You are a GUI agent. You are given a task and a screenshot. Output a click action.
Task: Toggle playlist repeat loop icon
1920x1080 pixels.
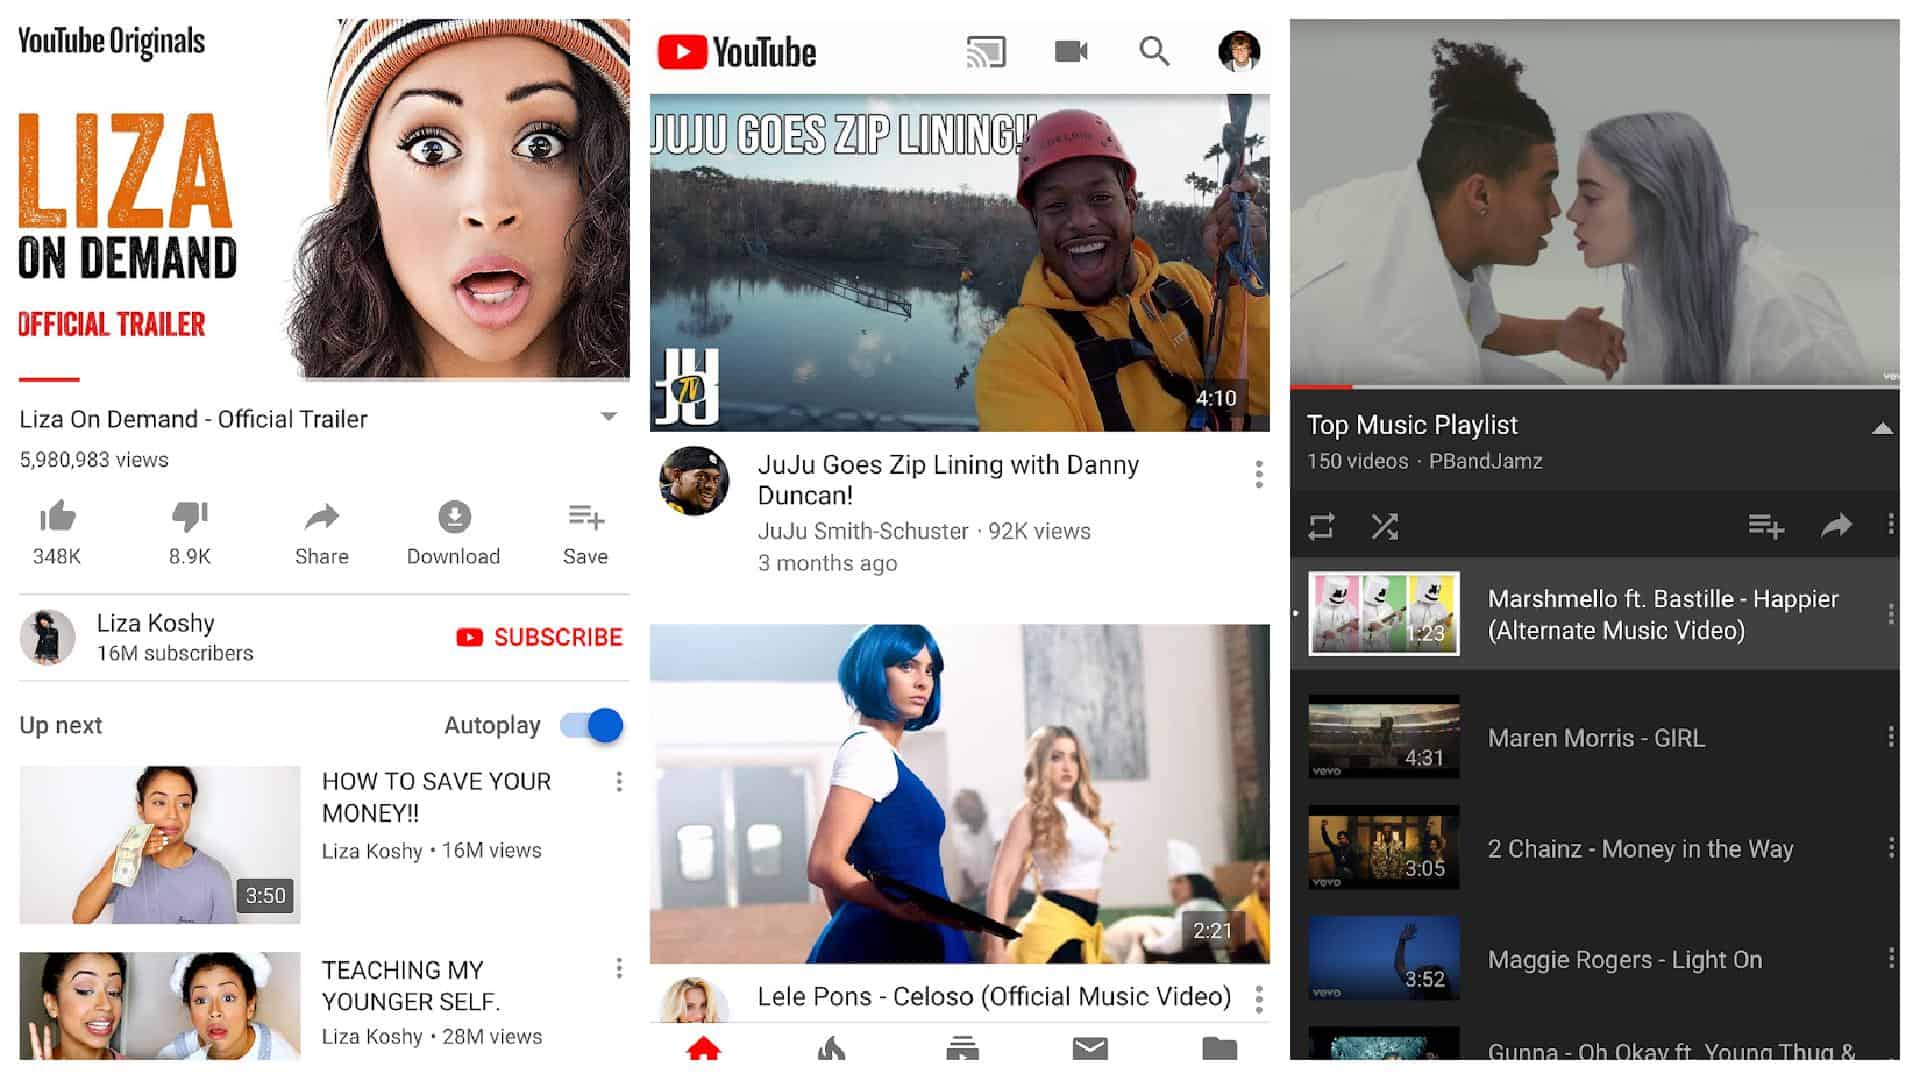coord(1321,526)
